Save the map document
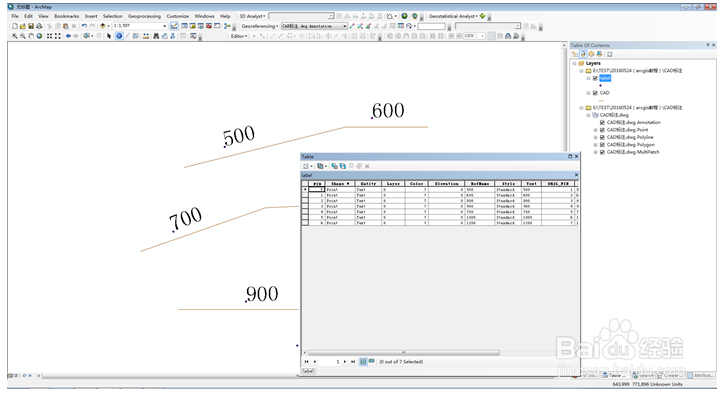Image resolution: width=725 pixels, height=396 pixels. pyautogui.click(x=31, y=26)
